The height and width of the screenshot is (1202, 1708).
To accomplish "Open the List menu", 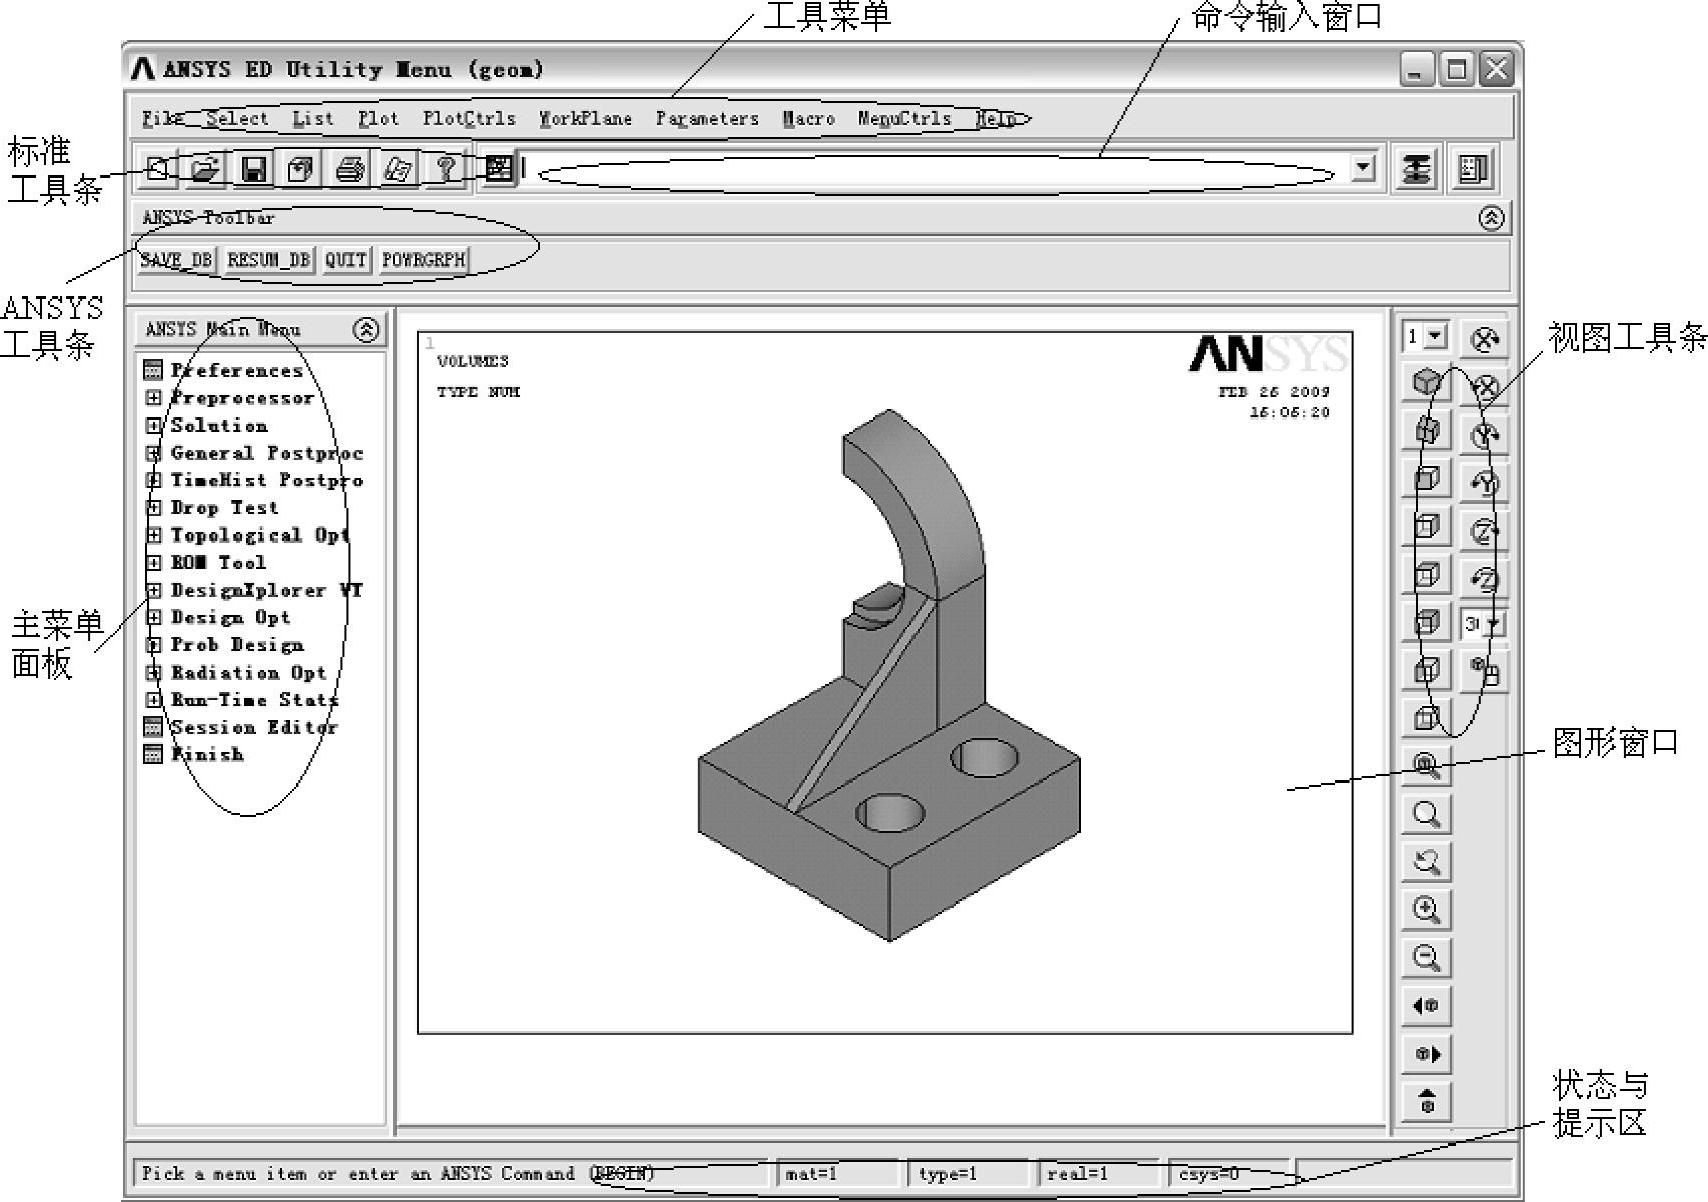I will (313, 118).
